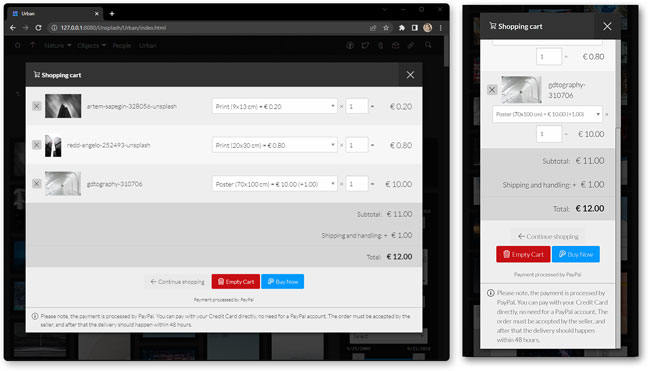649x371 pixels.
Task: Click quantity field for artem-sapegin item
Action: (356, 106)
